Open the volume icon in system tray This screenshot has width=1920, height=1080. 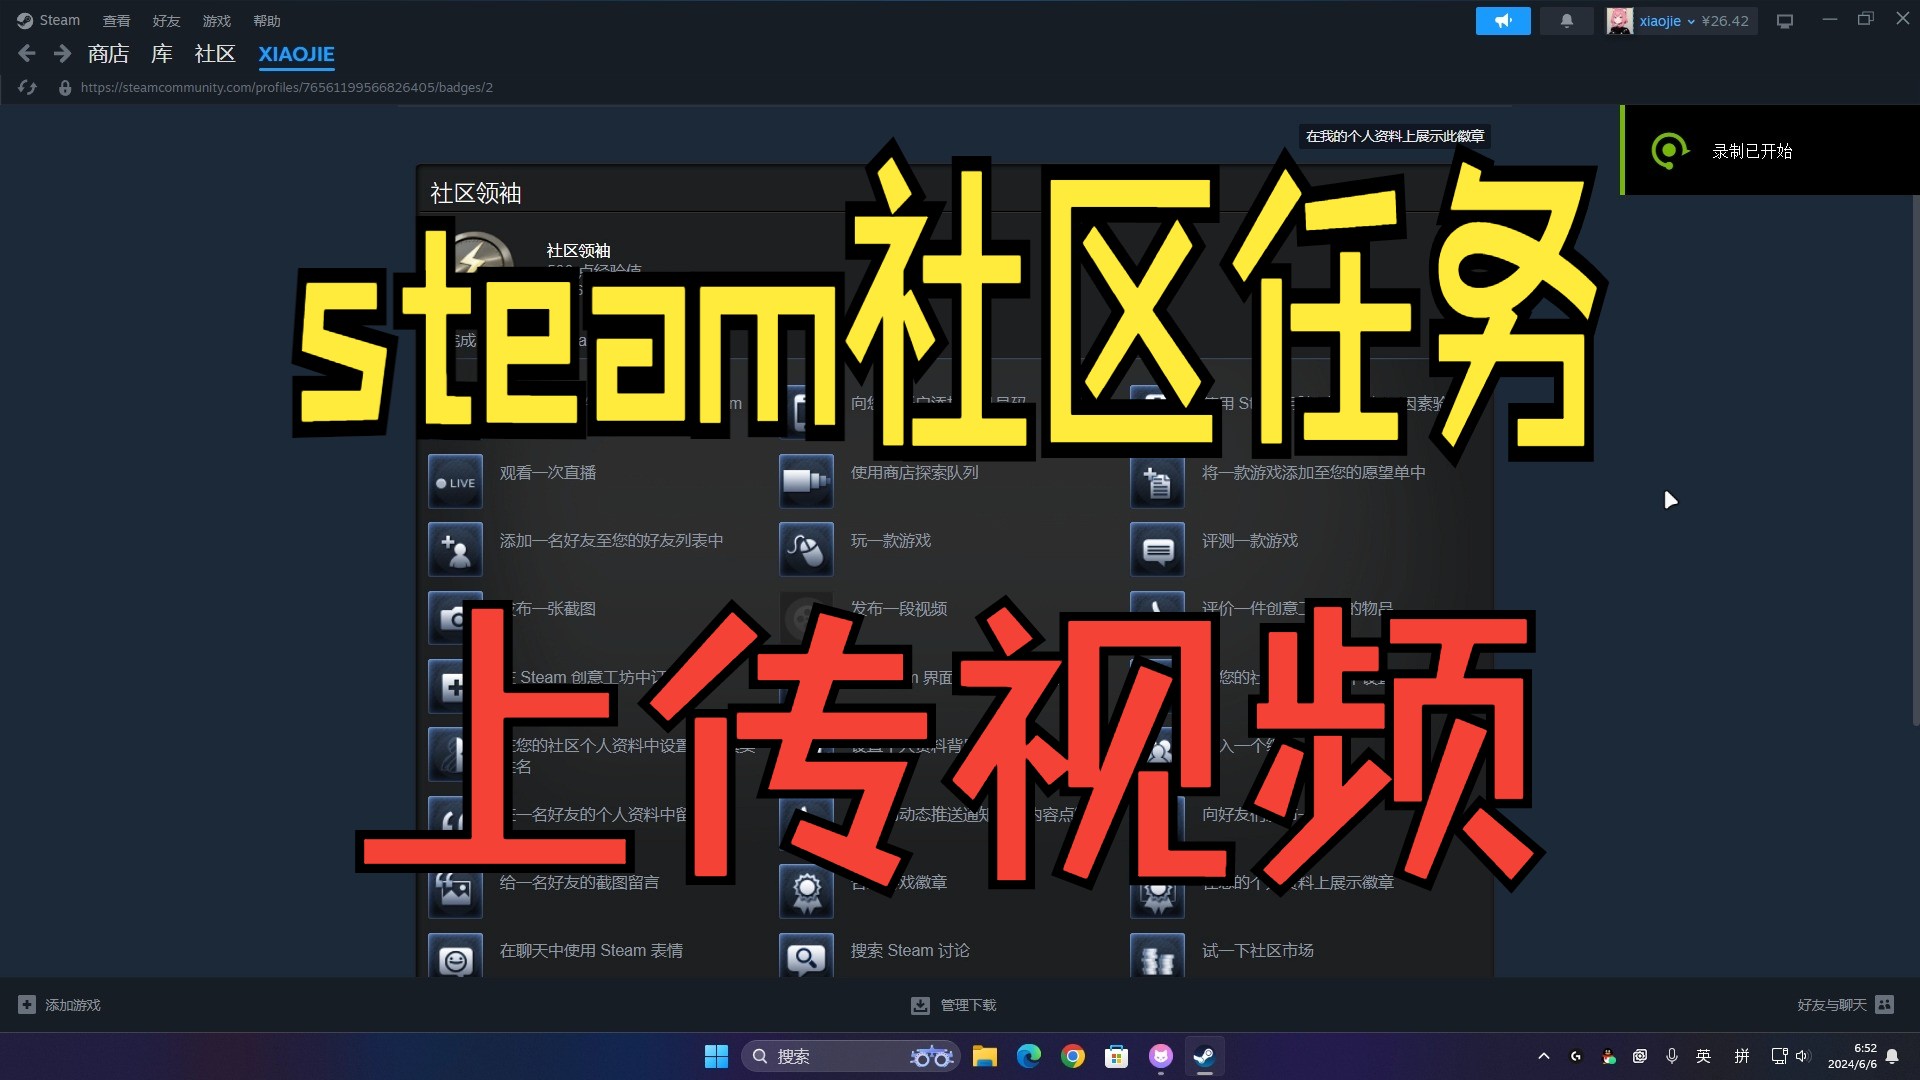[x=1803, y=1056]
